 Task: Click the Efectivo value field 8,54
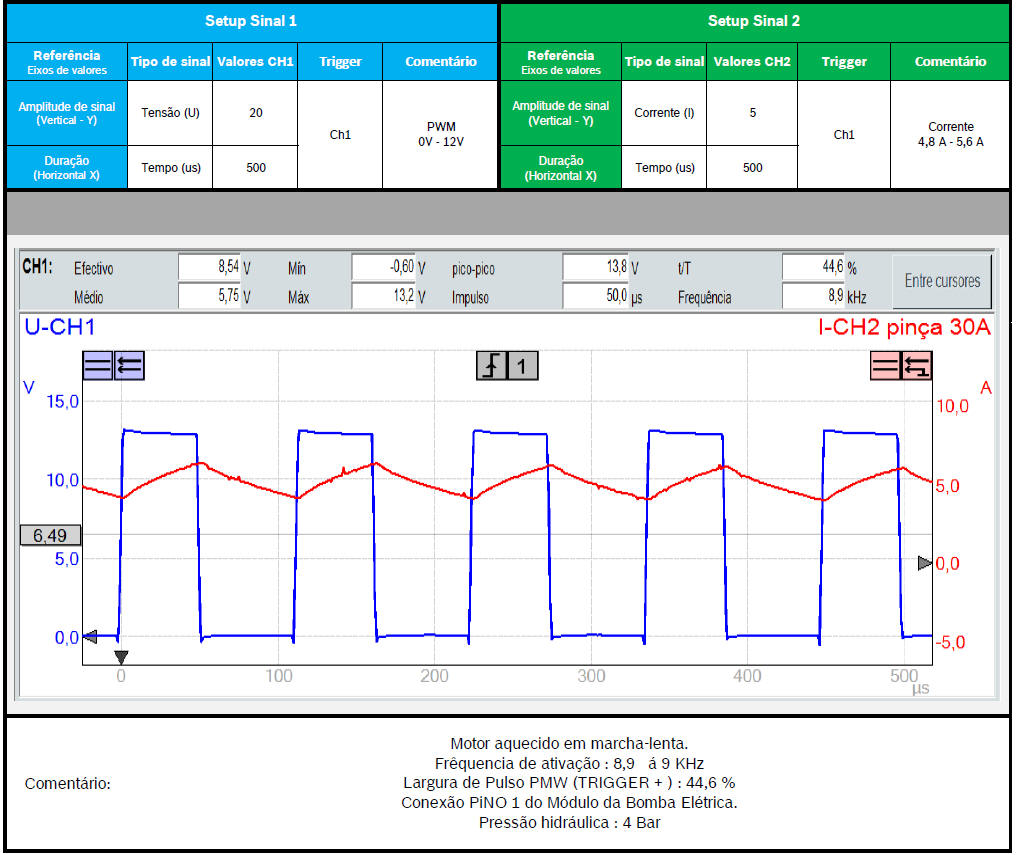click(x=211, y=268)
